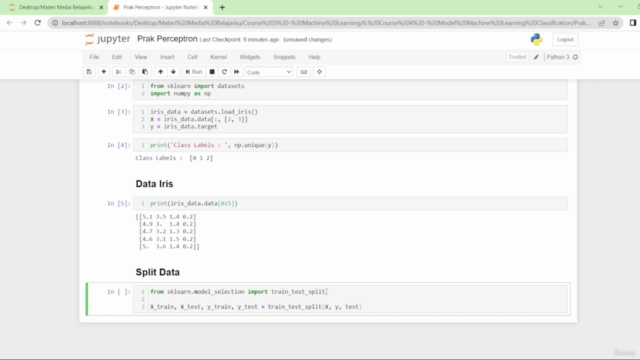Open the cell type Code dropdown

(x=269, y=72)
